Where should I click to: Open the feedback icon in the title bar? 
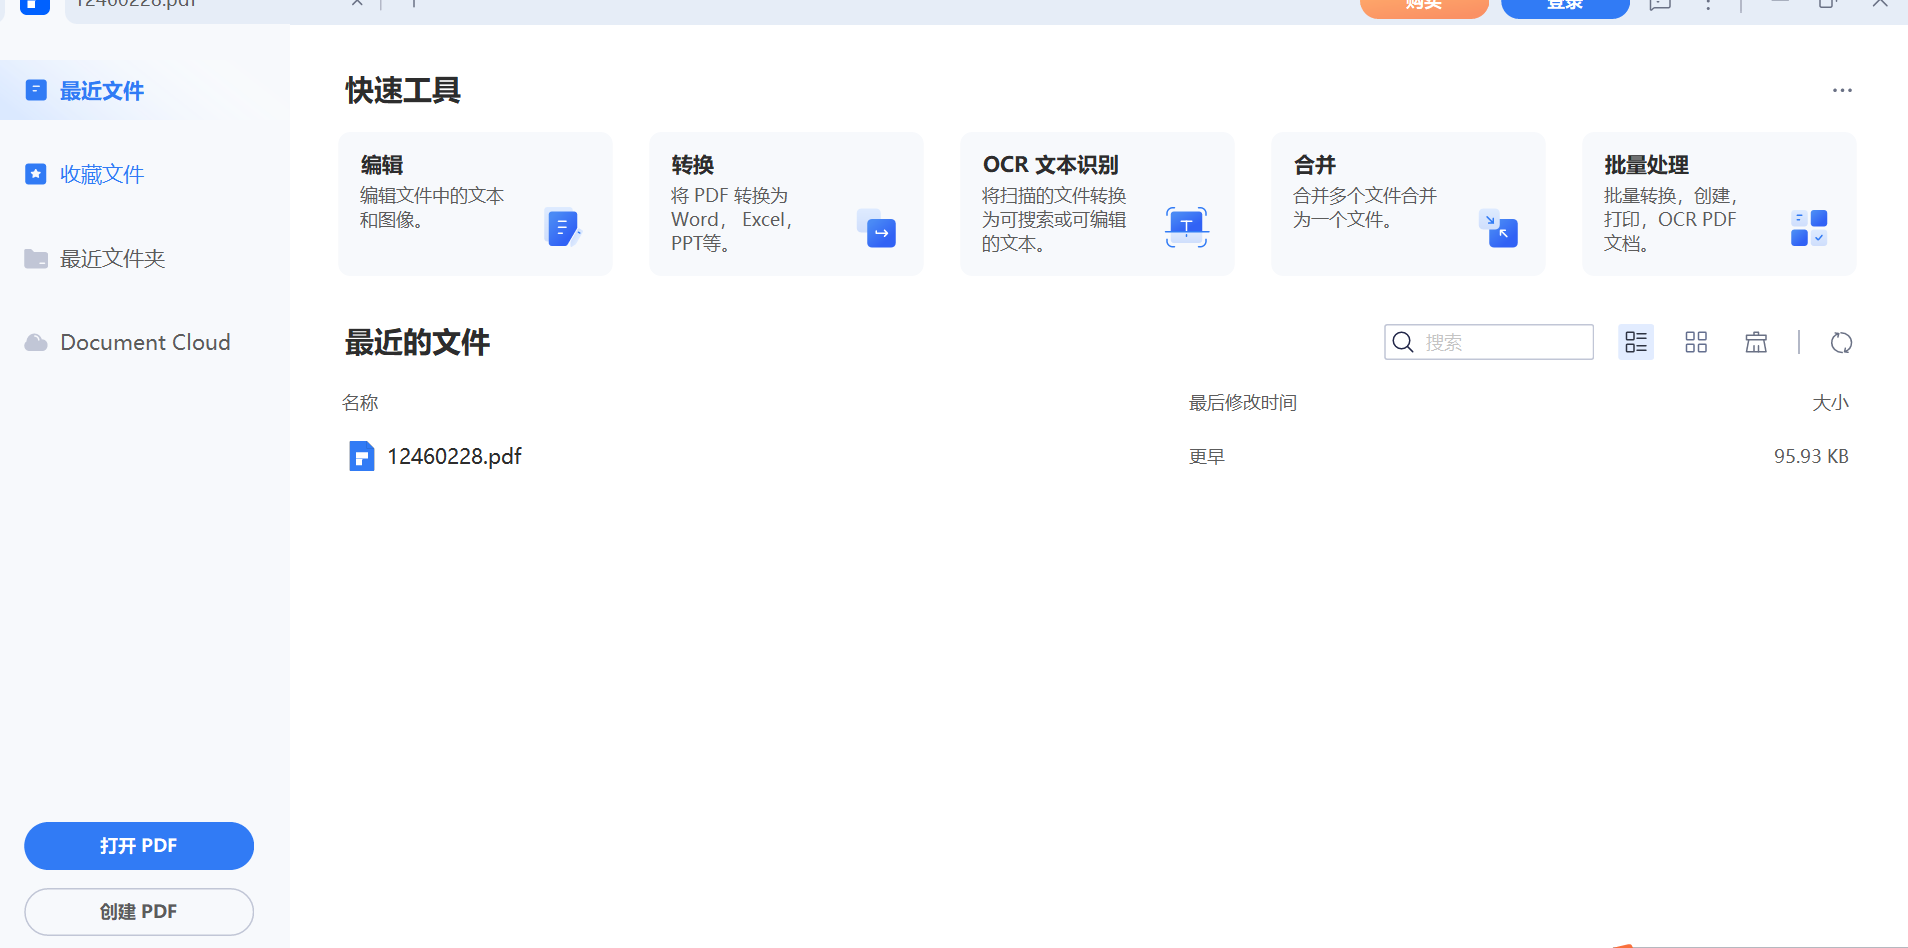(1659, 4)
